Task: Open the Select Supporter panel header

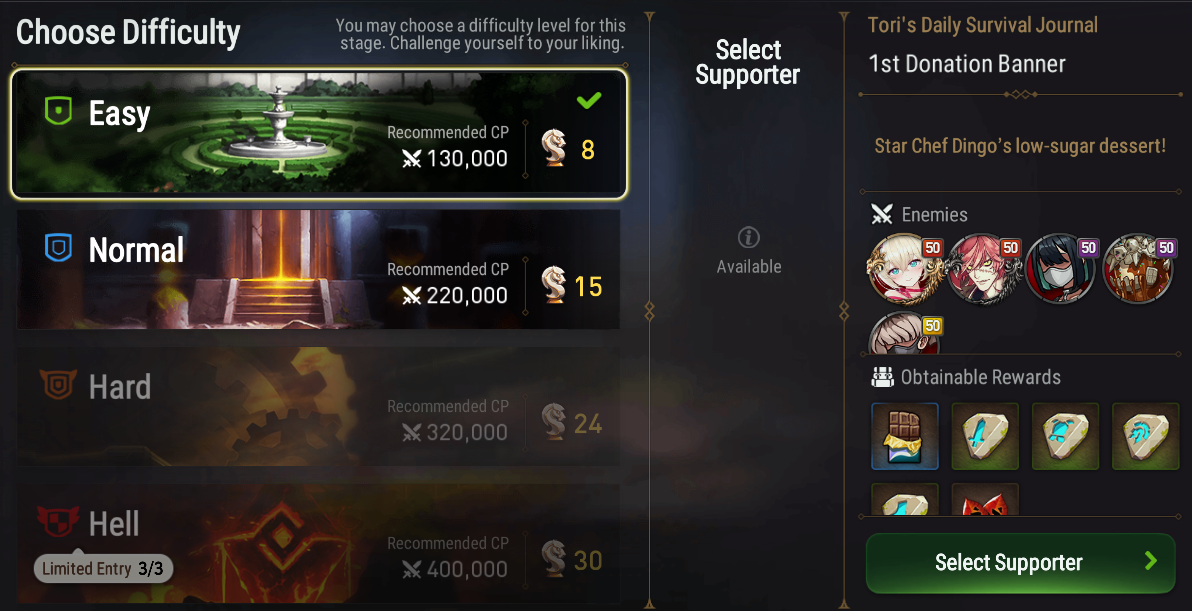Action: click(x=748, y=62)
